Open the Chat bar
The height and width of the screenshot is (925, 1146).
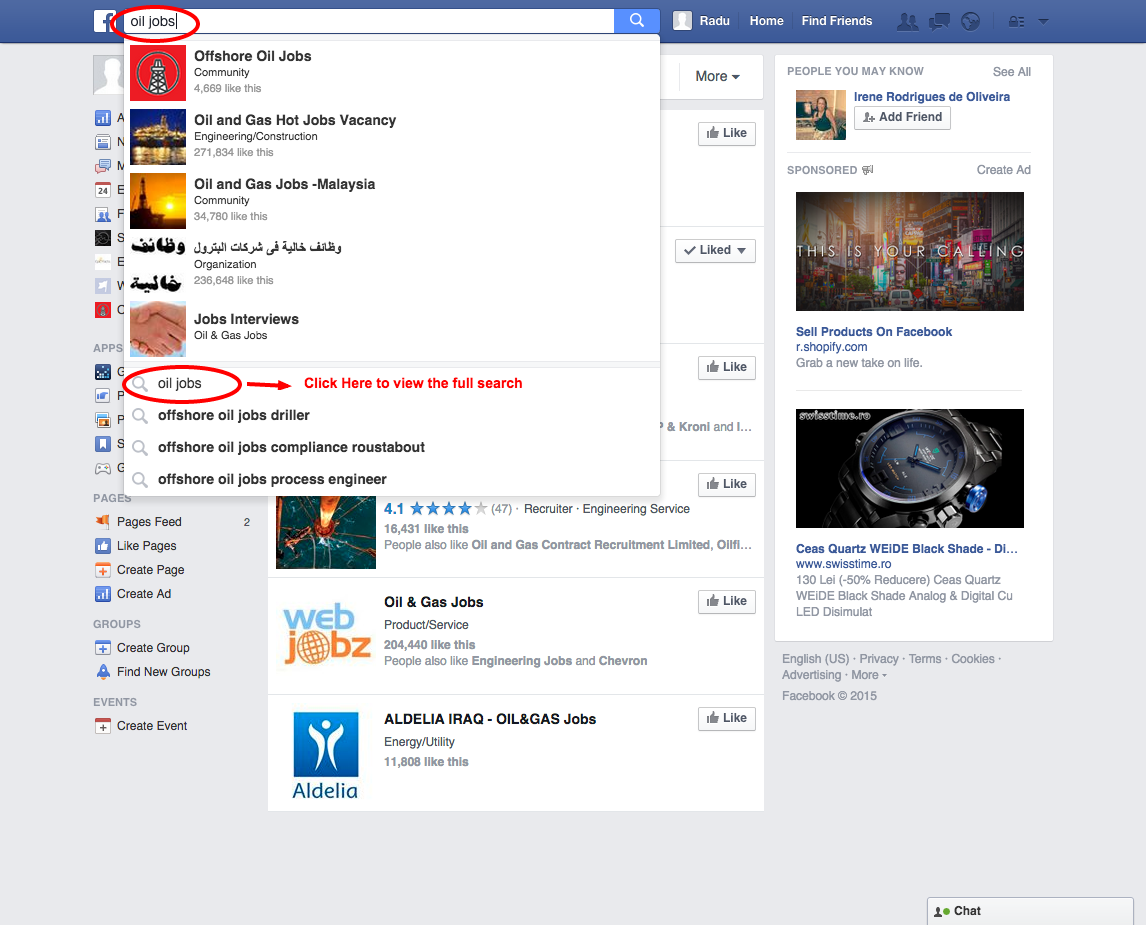point(1030,911)
